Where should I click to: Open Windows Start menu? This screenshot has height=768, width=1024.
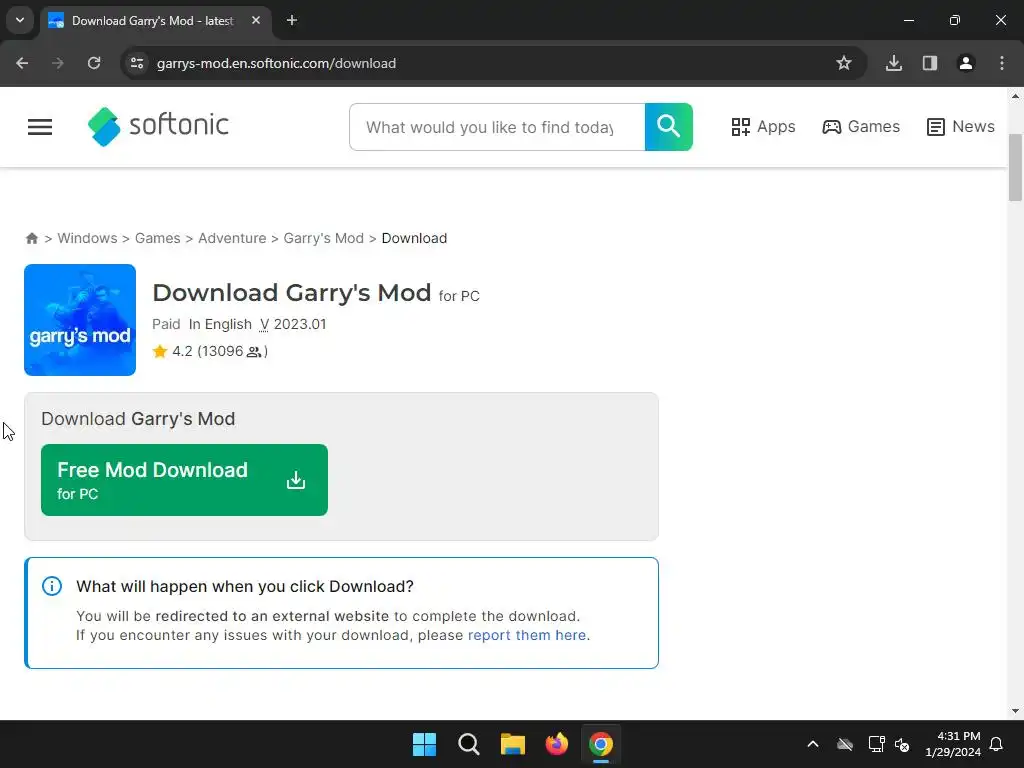(x=424, y=744)
